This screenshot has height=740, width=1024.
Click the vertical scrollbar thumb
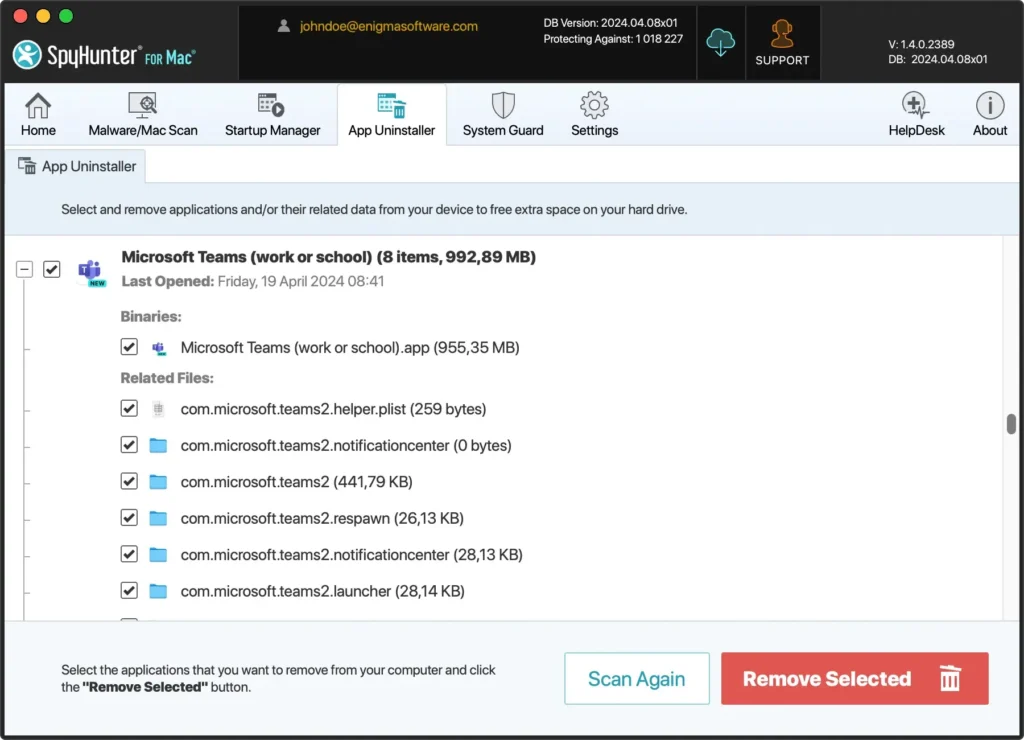(x=1011, y=424)
